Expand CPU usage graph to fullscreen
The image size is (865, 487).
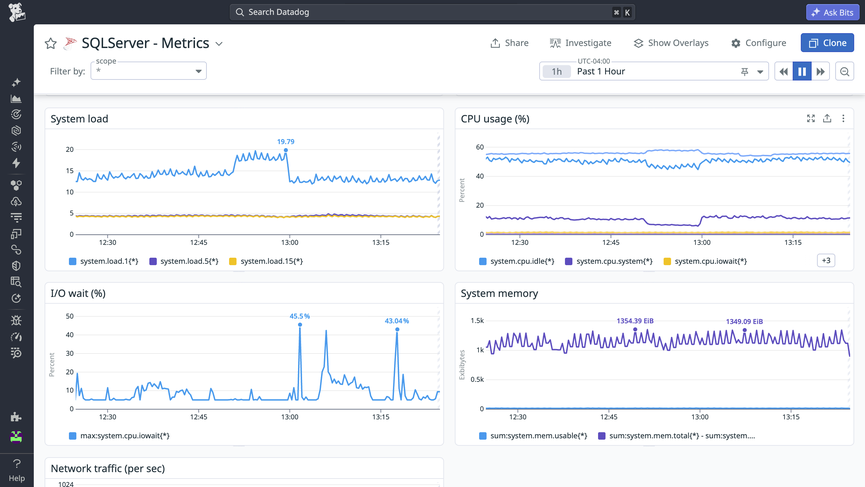(x=810, y=119)
